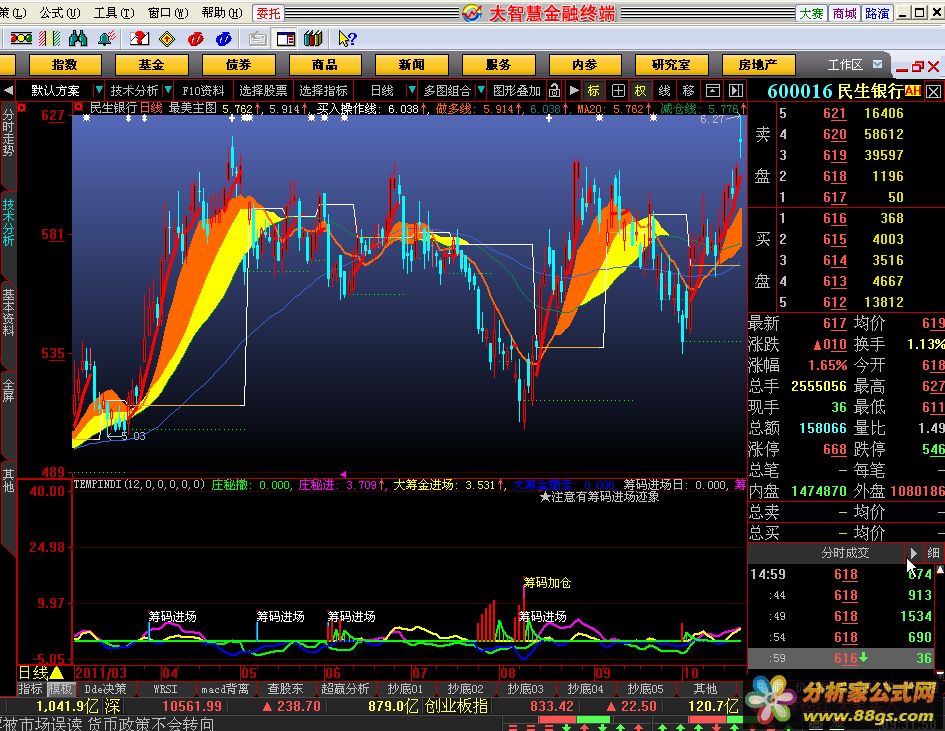945x731 pixels.
Task: Open the bookshelf library icon
Action: click(313, 39)
